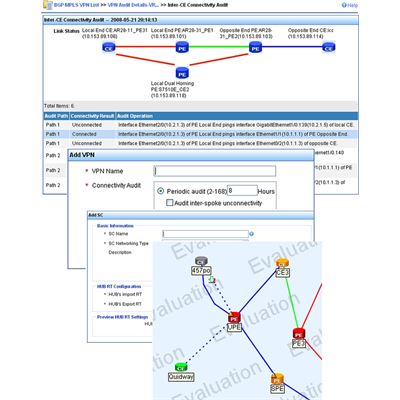
Task: Click the help icon beside SC Name
Action: click(x=252, y=234)
